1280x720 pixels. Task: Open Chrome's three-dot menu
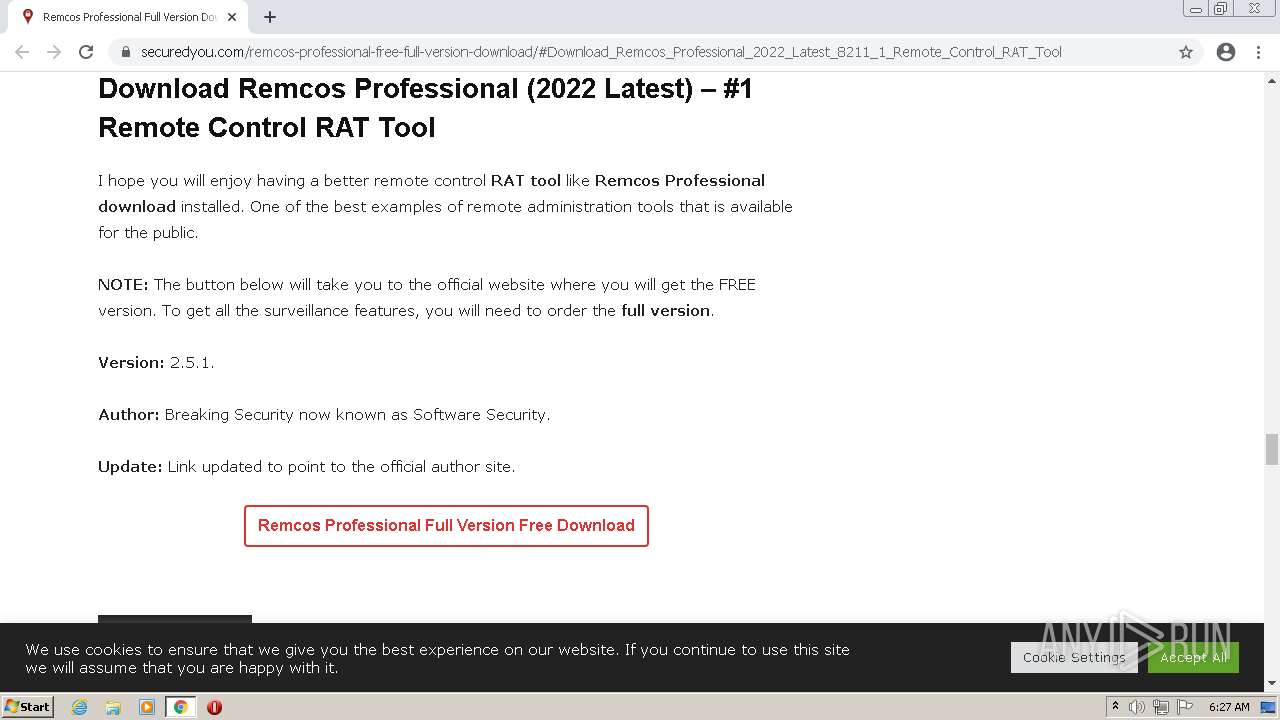point(1258,52)
